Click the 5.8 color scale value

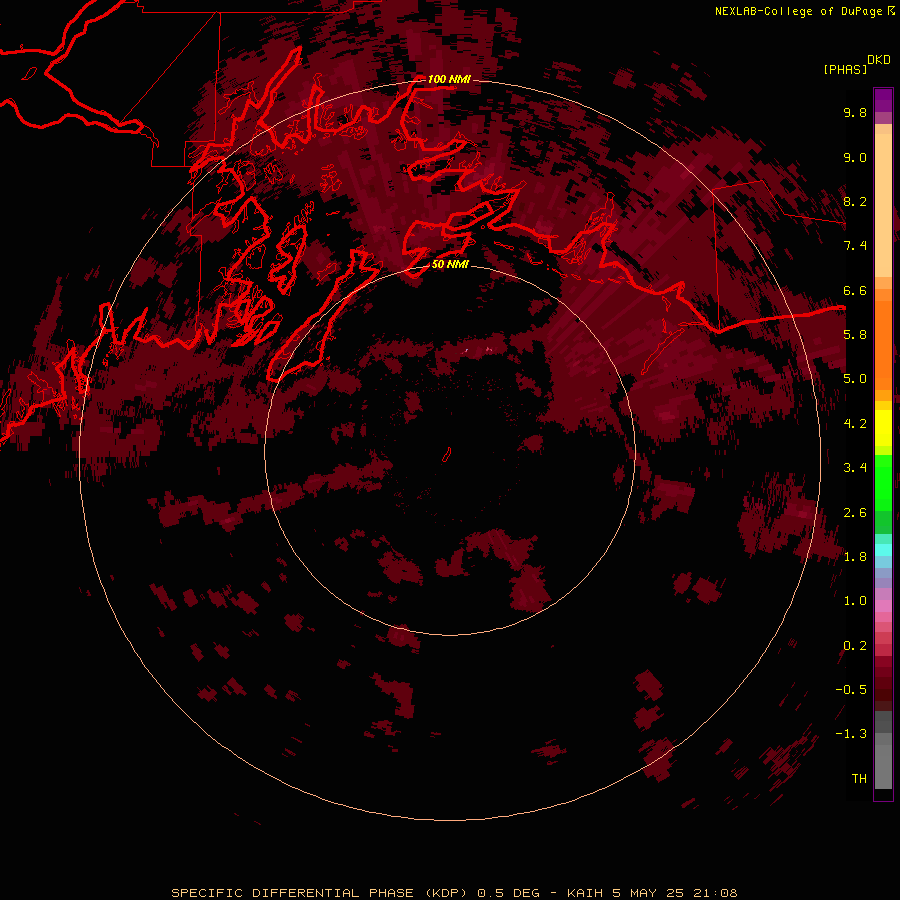tap(855, 335)
